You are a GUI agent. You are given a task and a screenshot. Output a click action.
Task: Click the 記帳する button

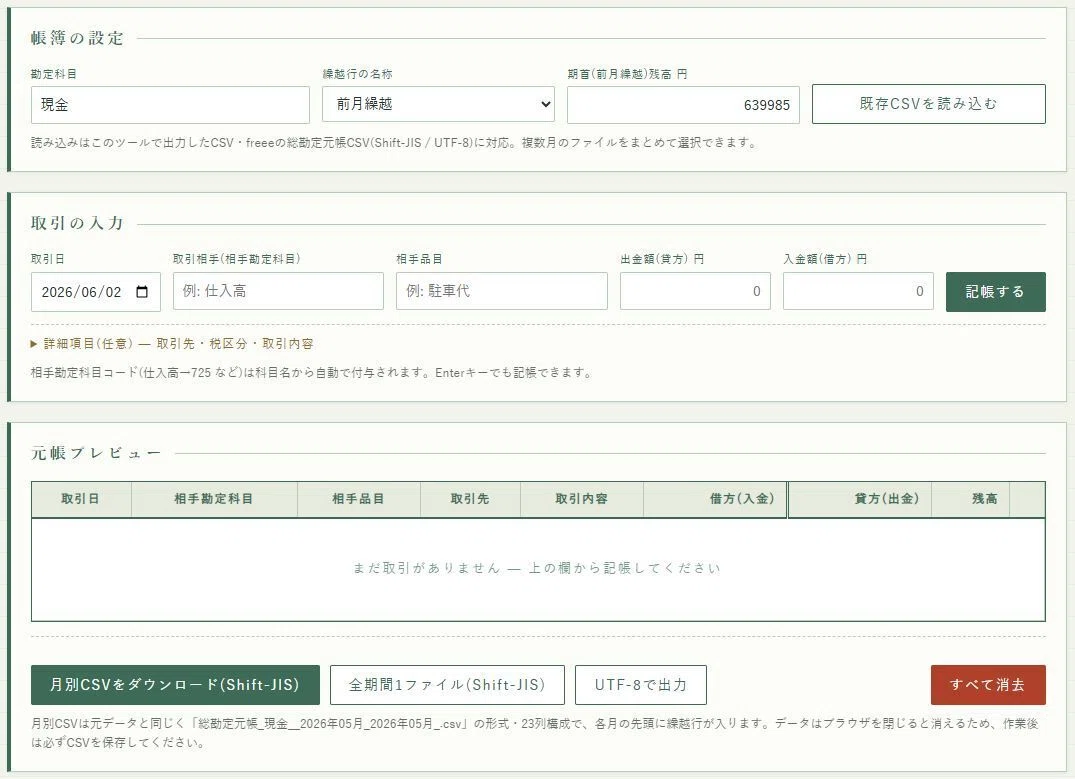click(995, 291)
